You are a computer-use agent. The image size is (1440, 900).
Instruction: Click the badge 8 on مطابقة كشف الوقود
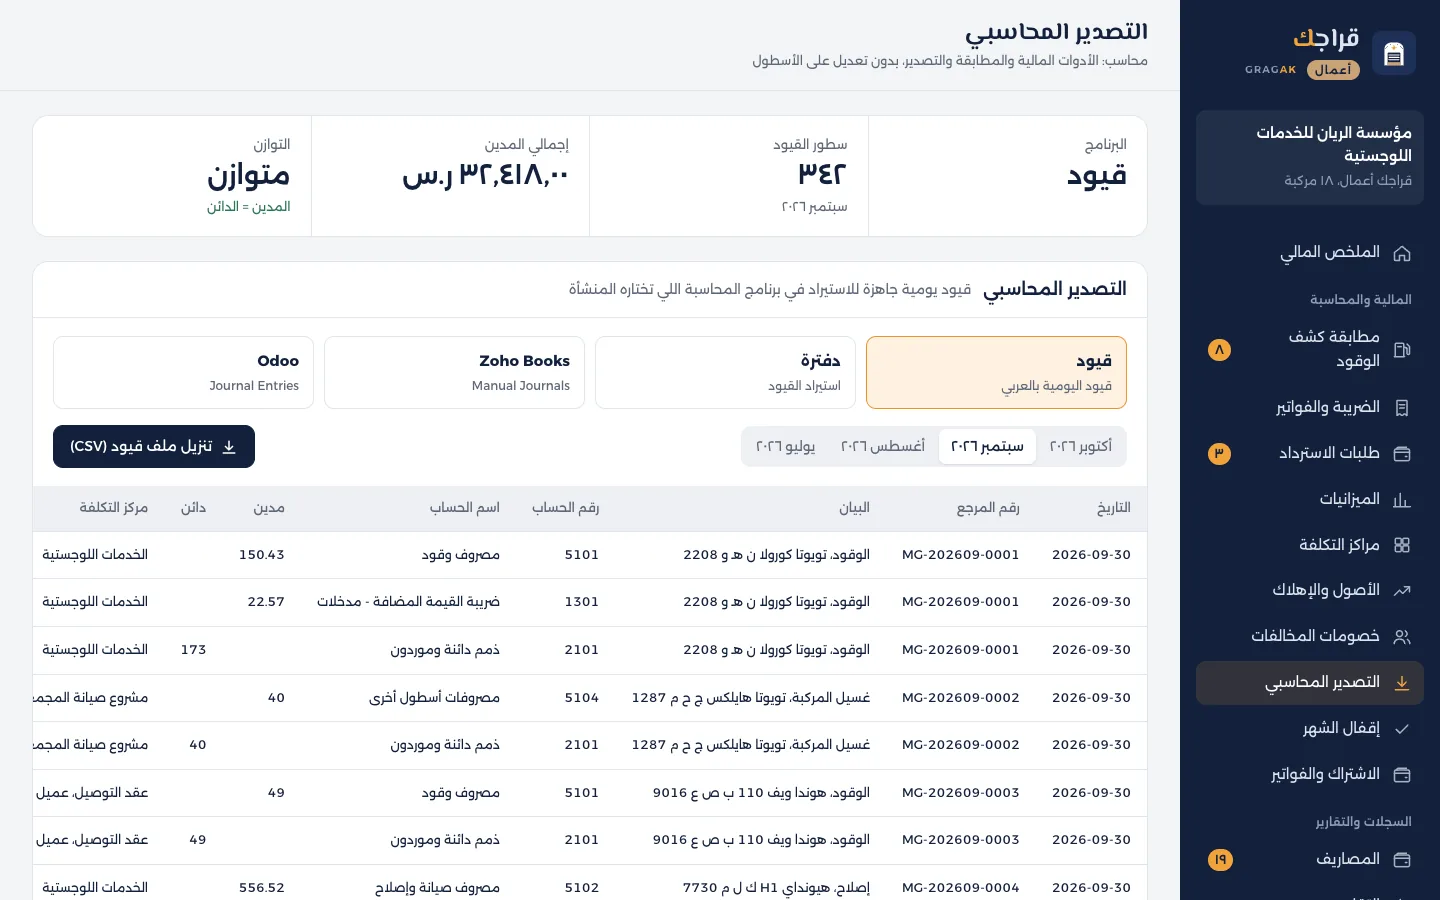pyautogui.click(x=1219, y=350)
